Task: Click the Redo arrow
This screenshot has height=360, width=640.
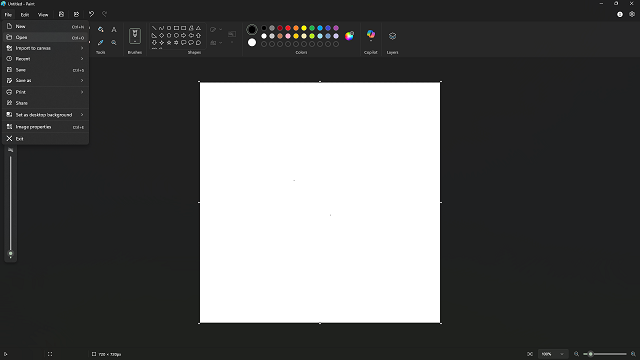Action: click(104, 14)
